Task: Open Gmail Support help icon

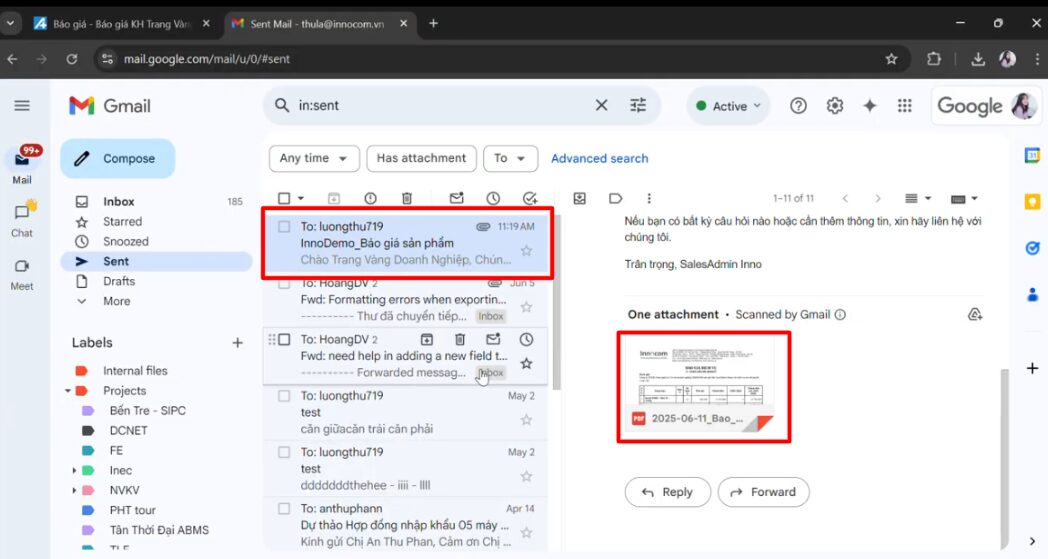Action: click(798, 106)
